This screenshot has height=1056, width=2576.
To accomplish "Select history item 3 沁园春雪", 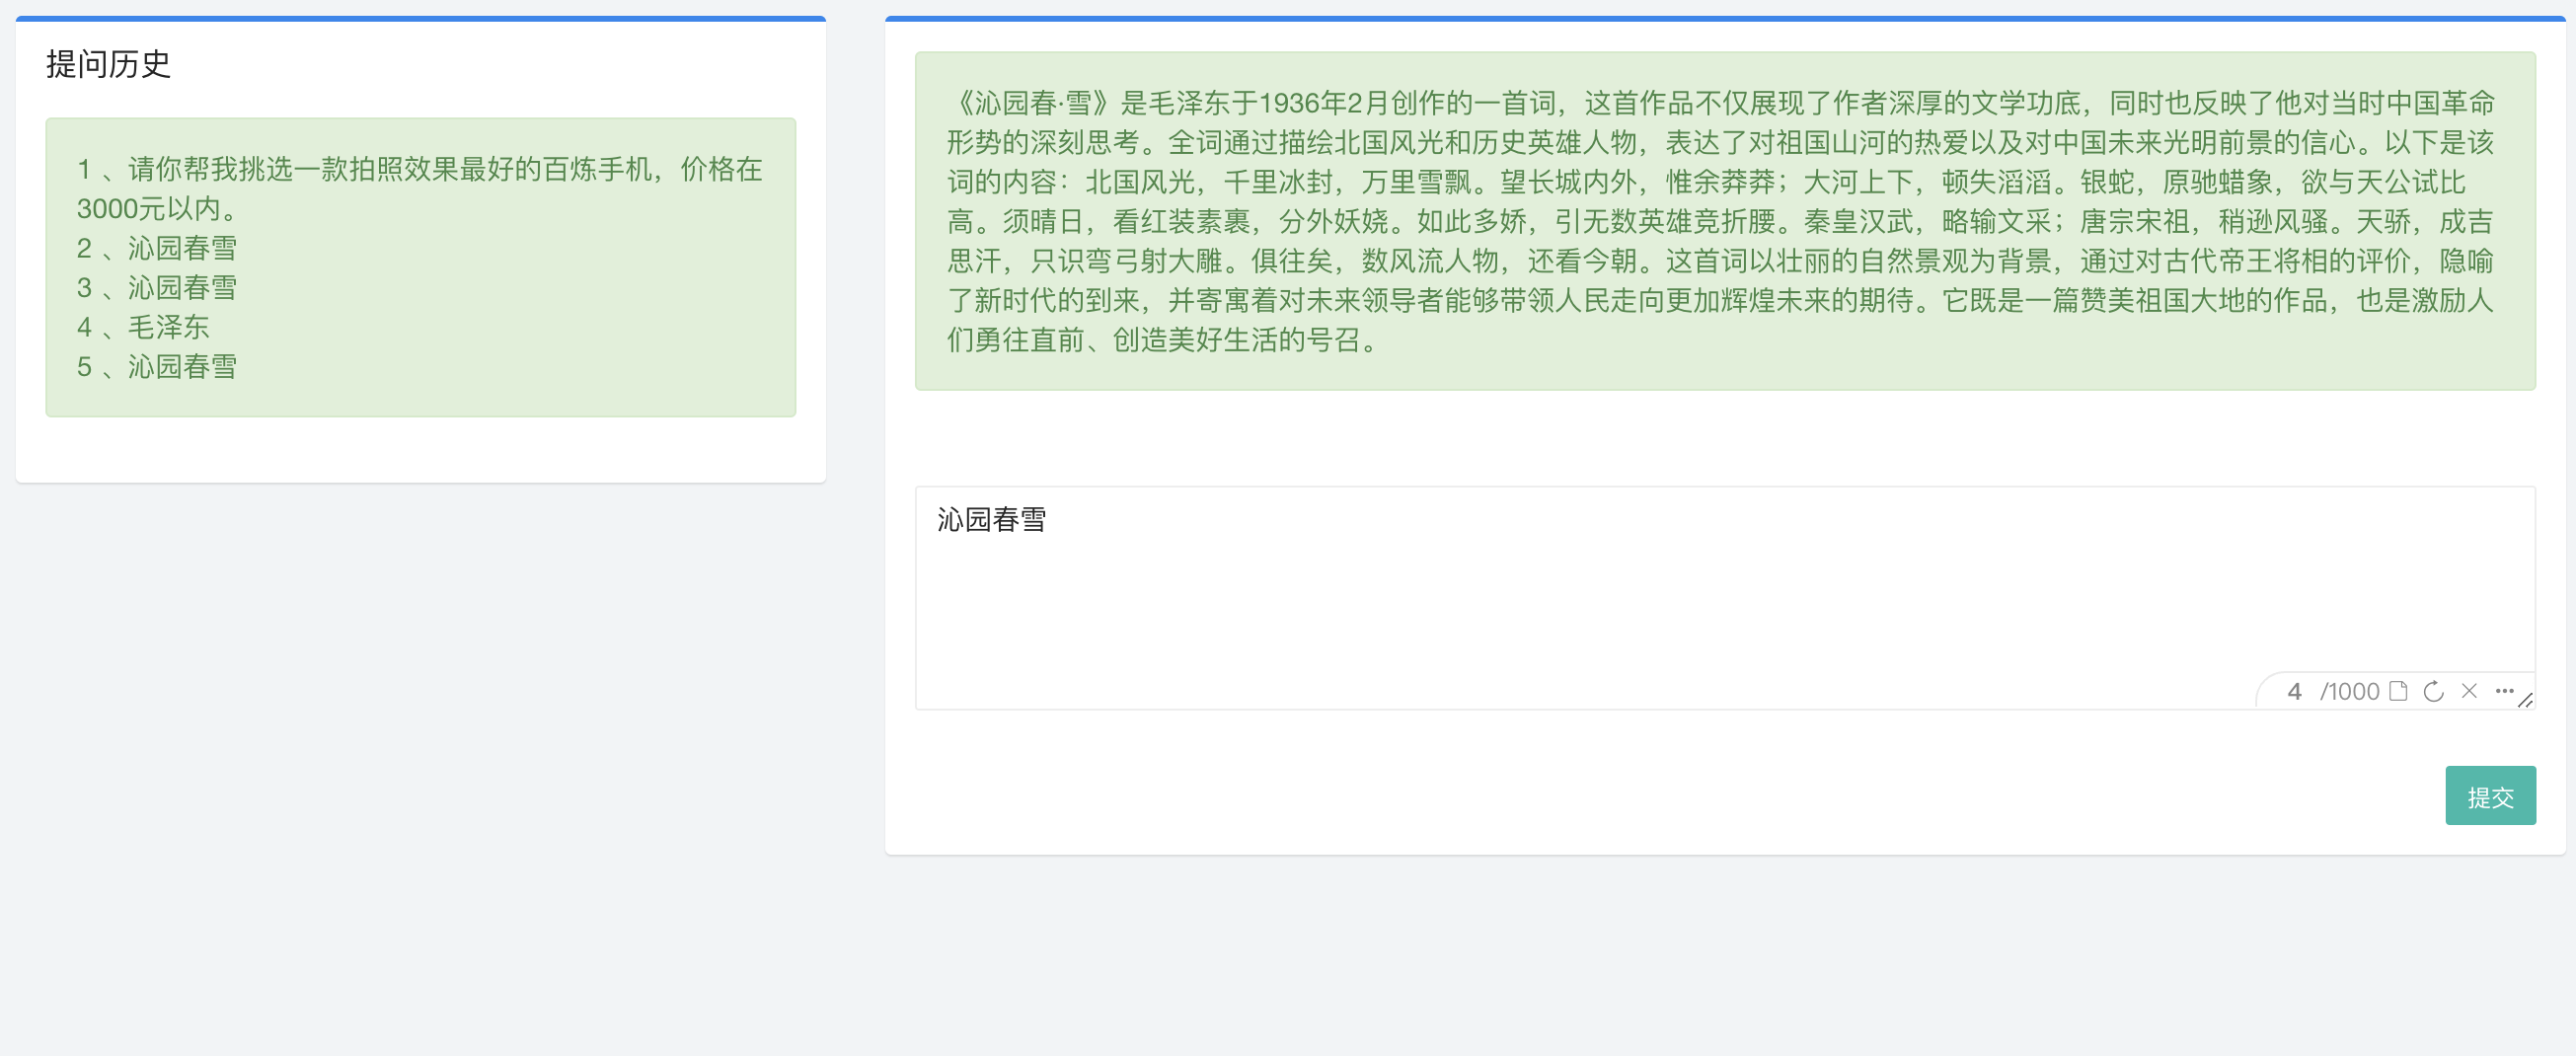I will coord(157,288).
